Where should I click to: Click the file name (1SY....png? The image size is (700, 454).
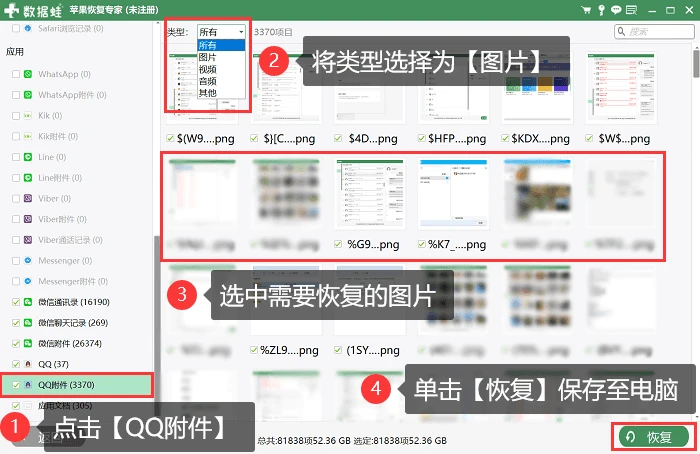coord(373,350)
